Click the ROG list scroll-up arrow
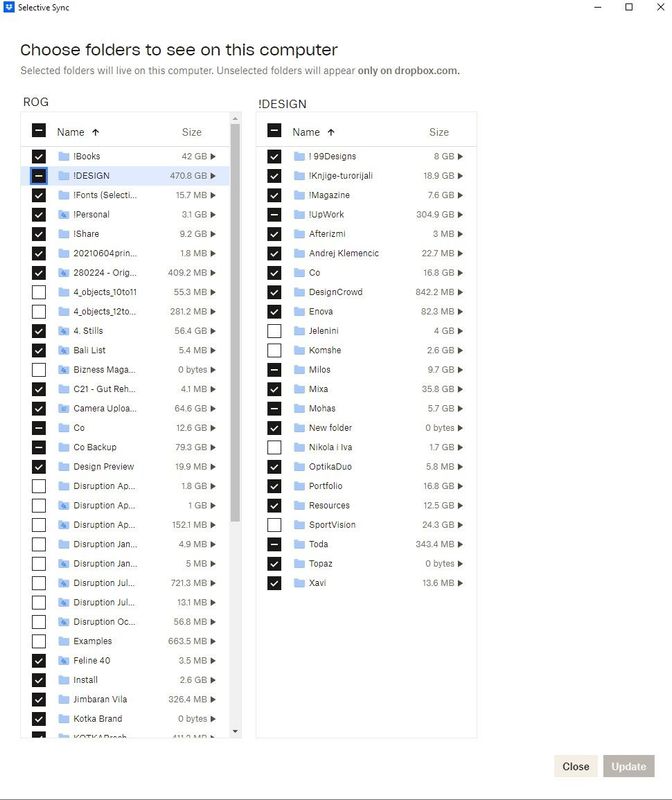Screen dimensions: 672x800 point(235,119)
